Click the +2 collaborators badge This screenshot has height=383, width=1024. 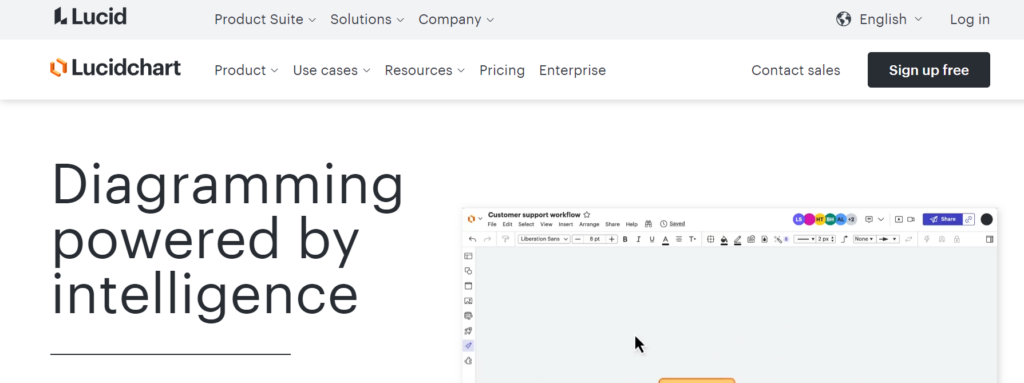click(x=851, y=219)
